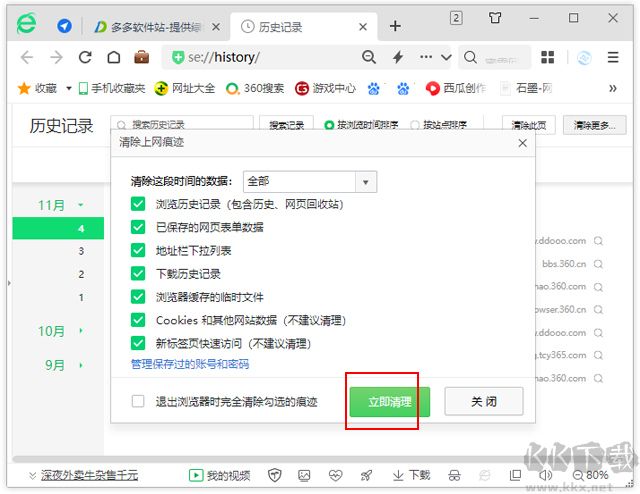The height and width of the screenshot is (494, 640).
Task: Click the 清除此页 button
Action: [529, 125]
